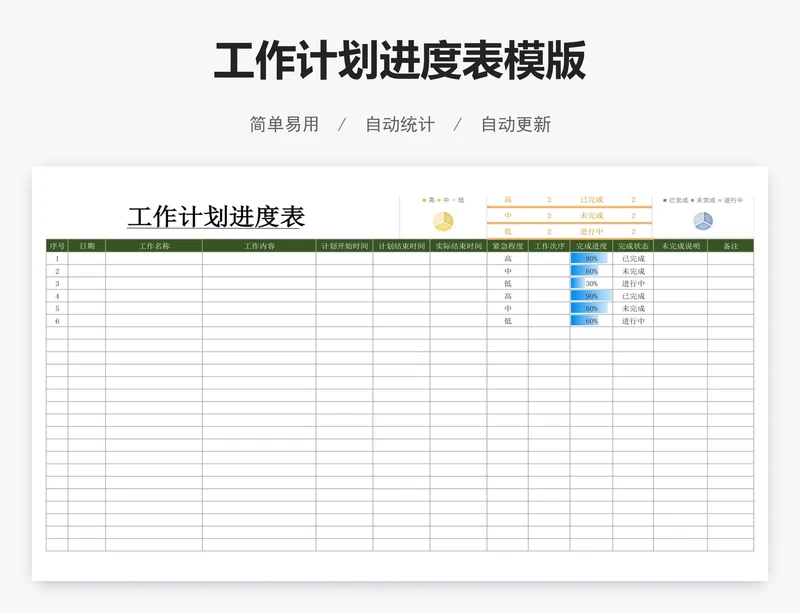Click sequence number cell 5

[57, 308]
